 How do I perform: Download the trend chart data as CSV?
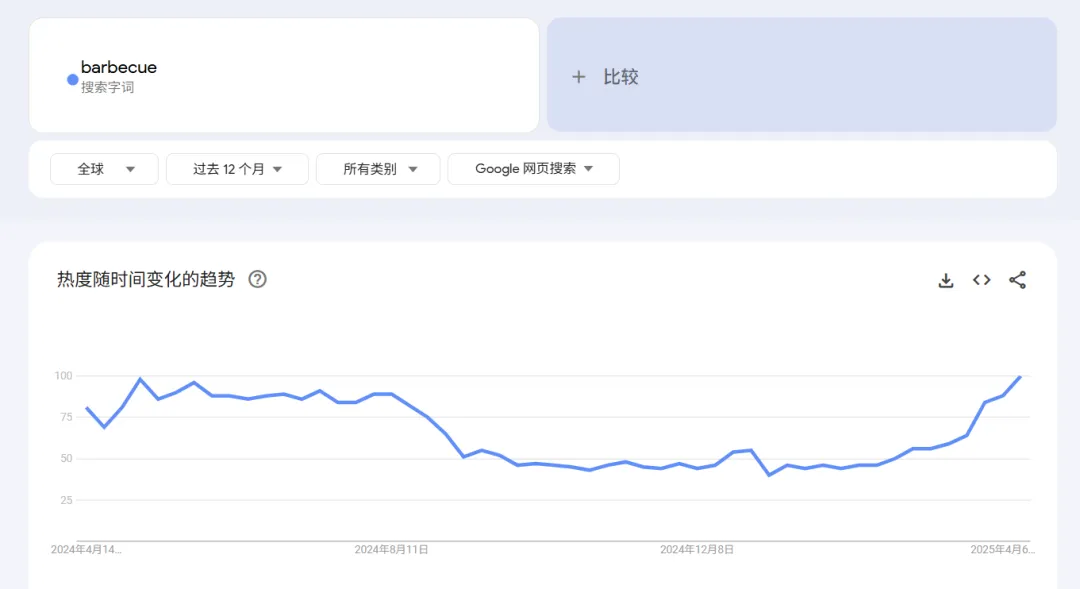[946, 280]
